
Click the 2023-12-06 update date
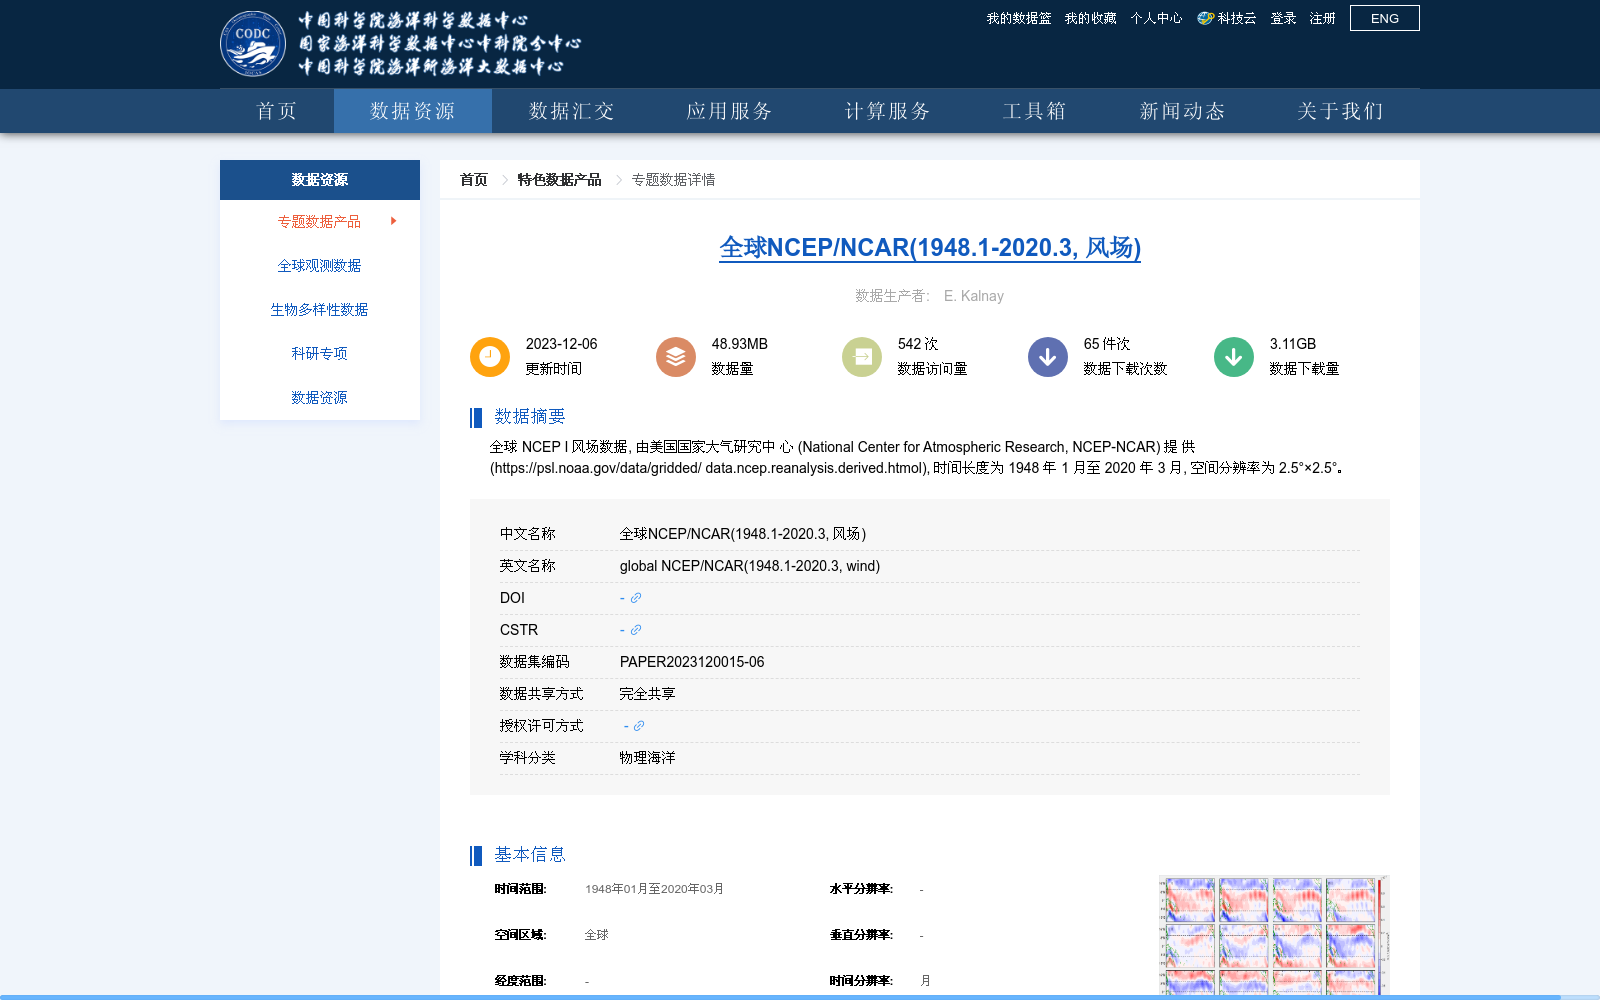(x=561, y=344)
